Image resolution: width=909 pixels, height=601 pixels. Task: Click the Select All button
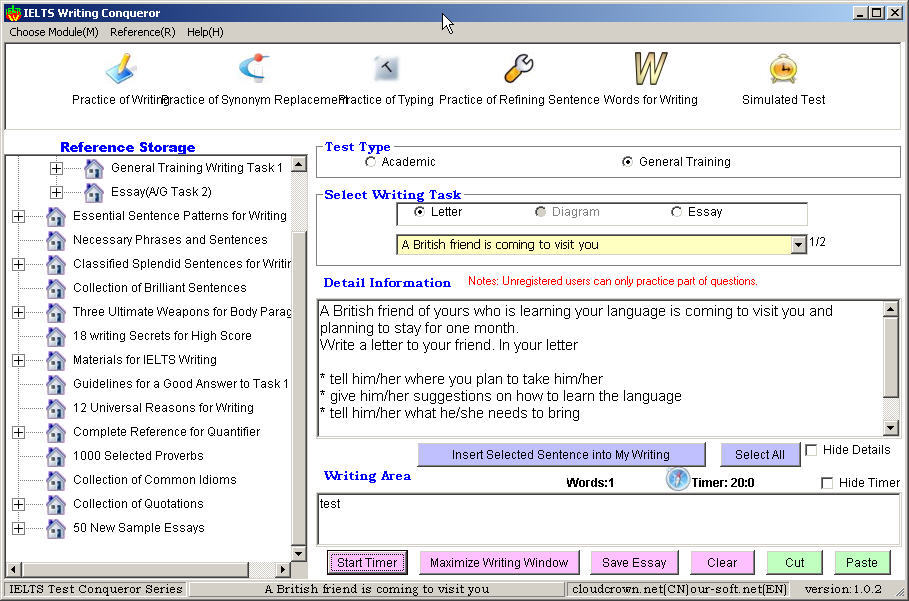[760, 455]
